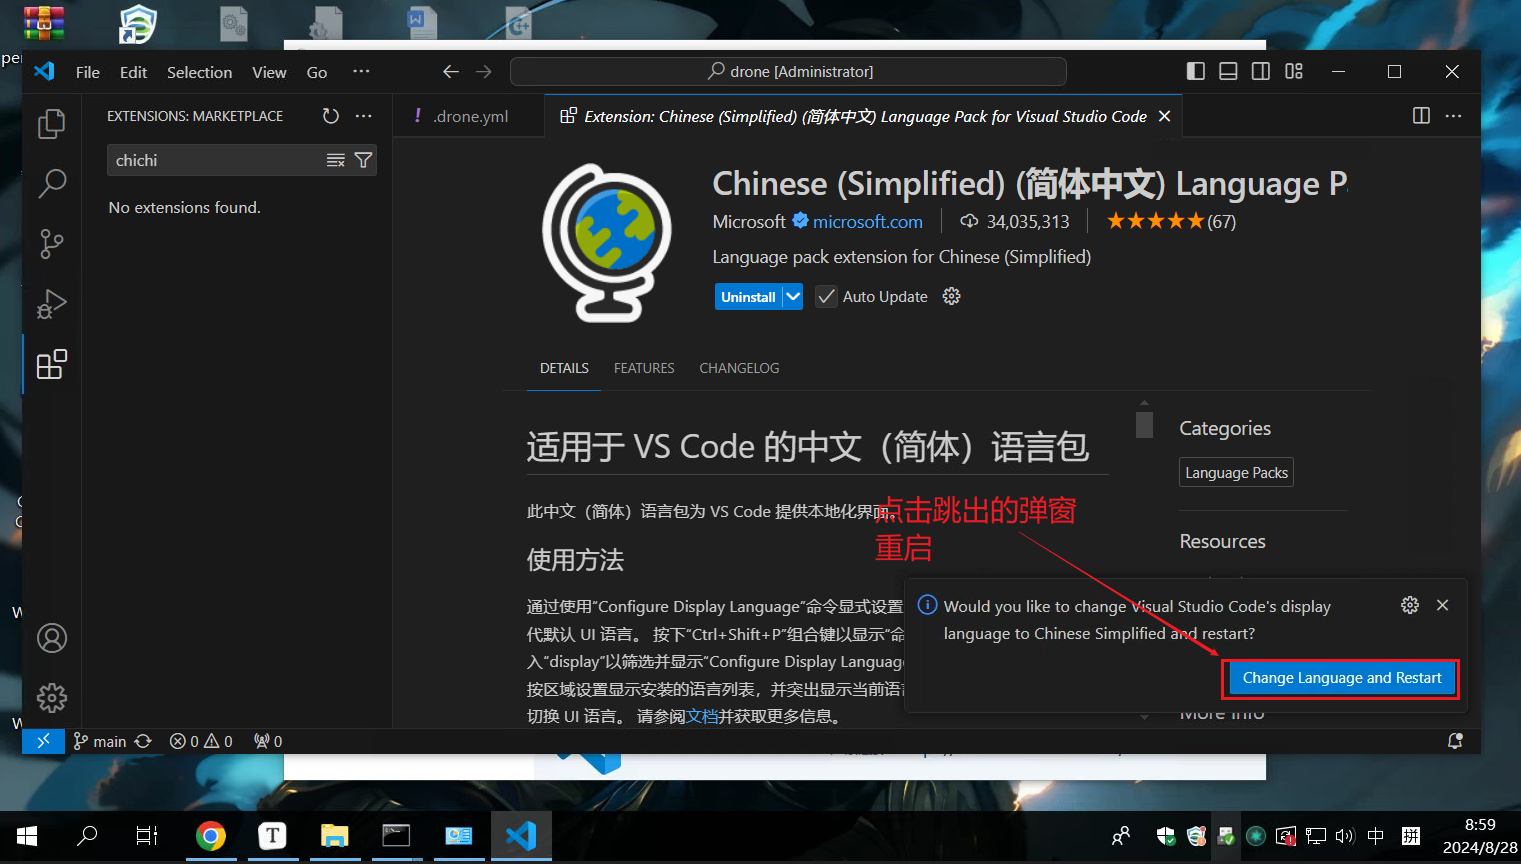Click the extension globe icon image
The image size is (1521, 864).
[608, 243]
